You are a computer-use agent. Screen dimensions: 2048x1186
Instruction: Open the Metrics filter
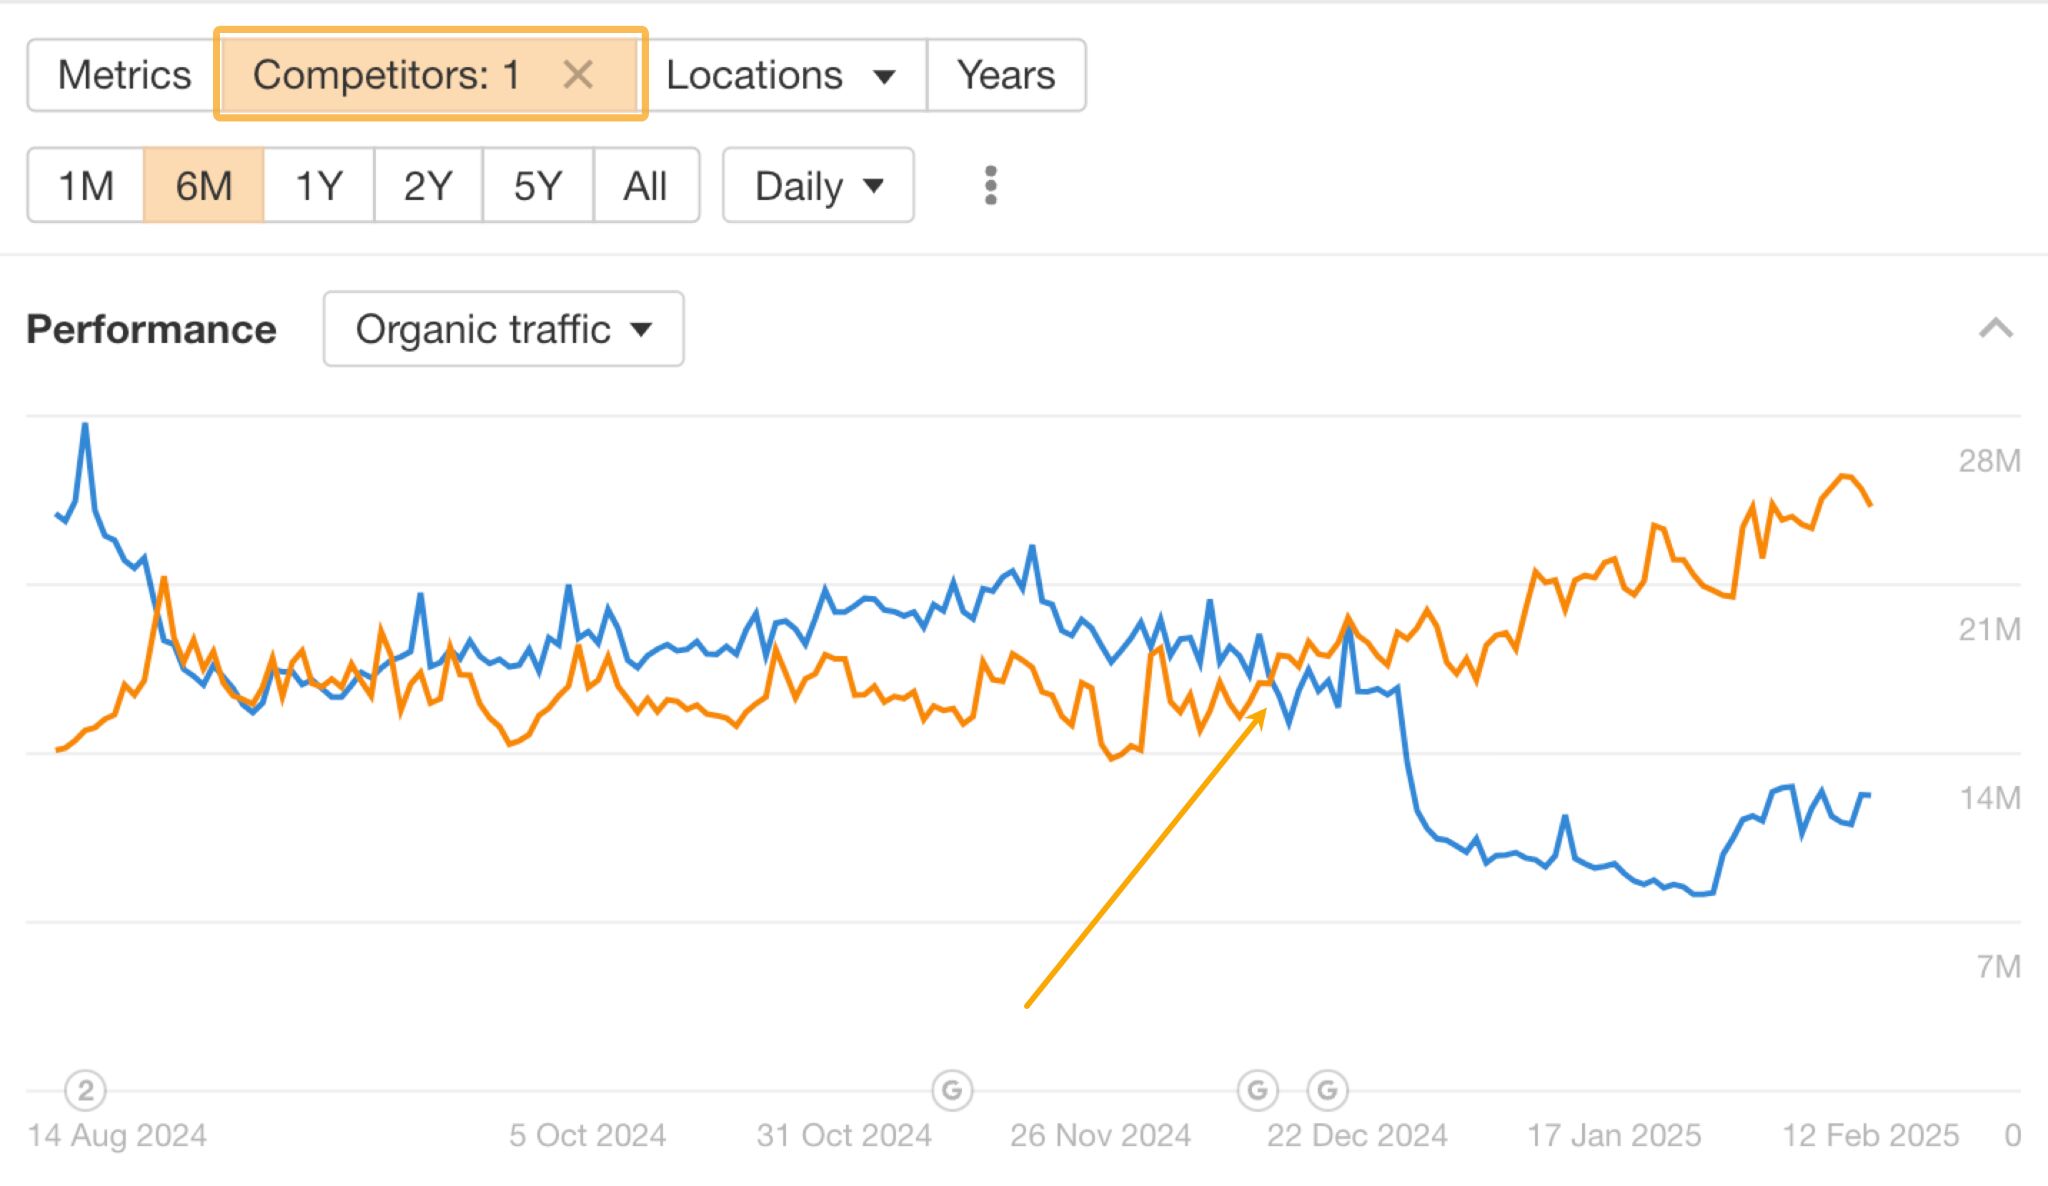(123, 74)
